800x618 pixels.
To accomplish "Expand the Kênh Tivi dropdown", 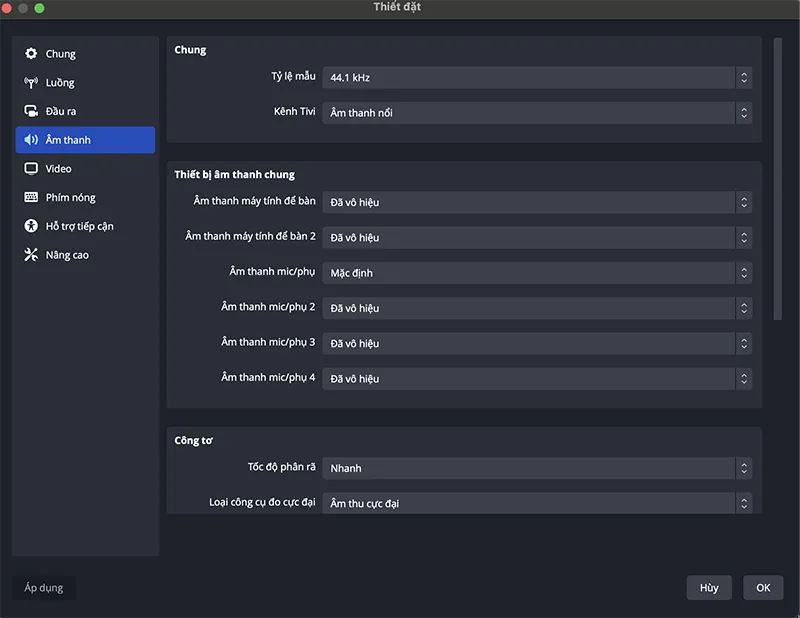I will [x=536, y=113].
